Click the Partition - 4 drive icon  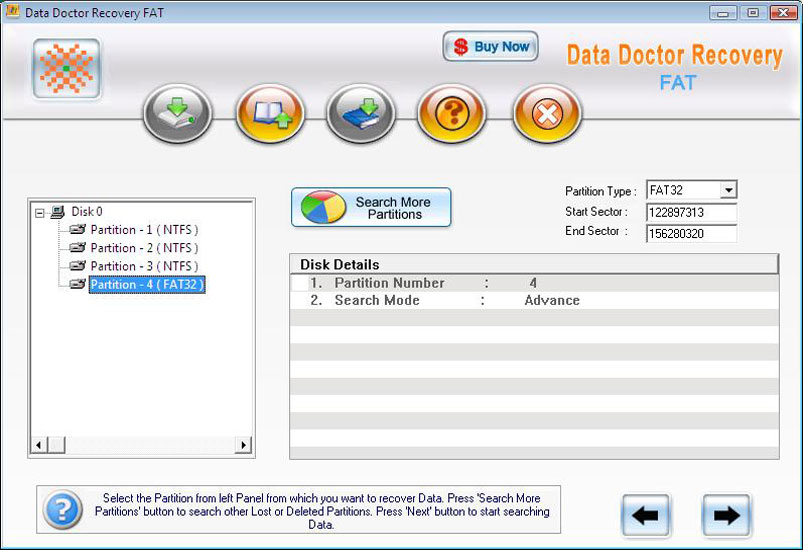pyautogui.click(x=77, y=284)
